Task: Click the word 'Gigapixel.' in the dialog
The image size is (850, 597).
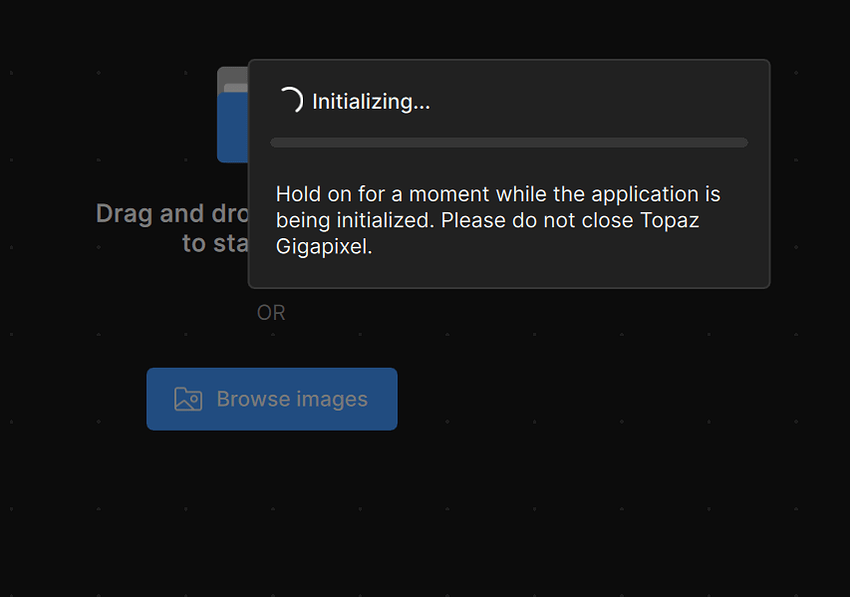Action: (x=324, y=247)
